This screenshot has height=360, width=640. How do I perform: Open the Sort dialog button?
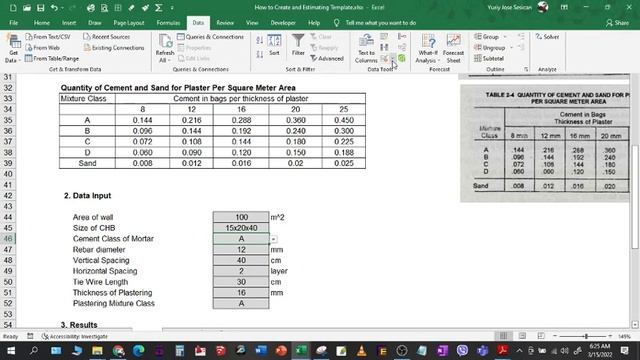coord(274,45)
